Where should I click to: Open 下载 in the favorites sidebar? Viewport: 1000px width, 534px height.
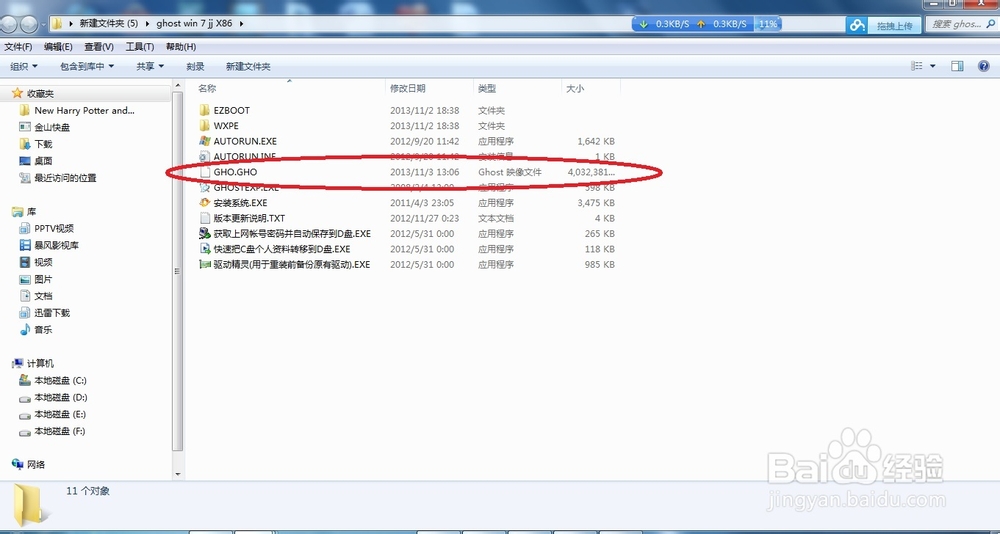[43, 144]
